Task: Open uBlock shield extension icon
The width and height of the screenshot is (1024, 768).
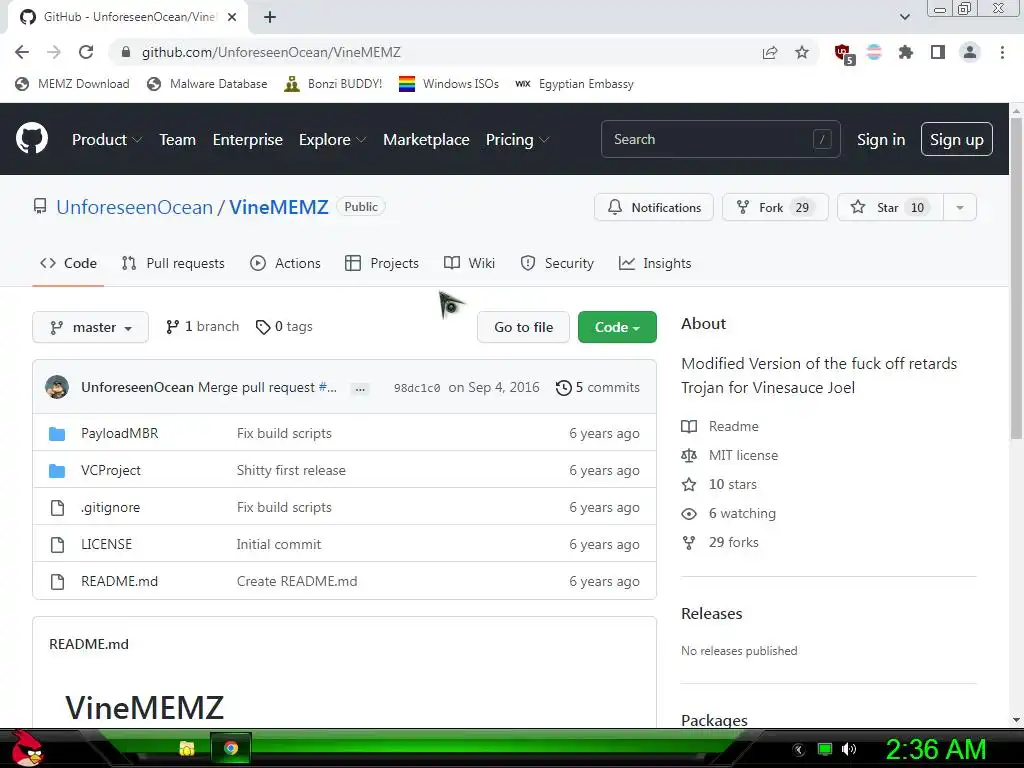Action: coord(844,54)
